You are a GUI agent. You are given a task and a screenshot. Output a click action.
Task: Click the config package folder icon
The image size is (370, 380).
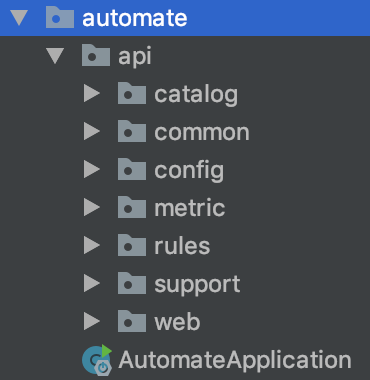[132, 170]
